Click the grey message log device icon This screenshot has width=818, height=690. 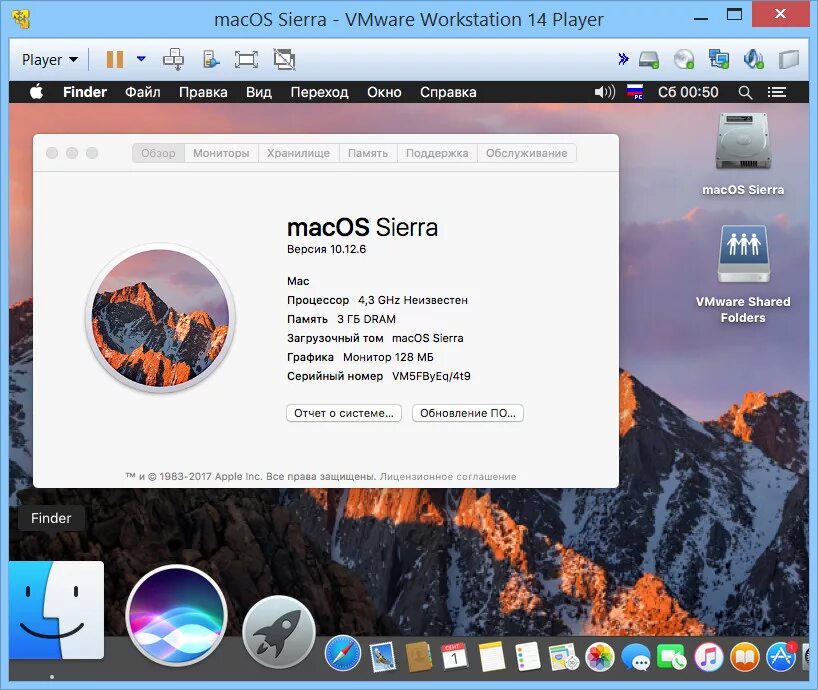tap(789, 59)
